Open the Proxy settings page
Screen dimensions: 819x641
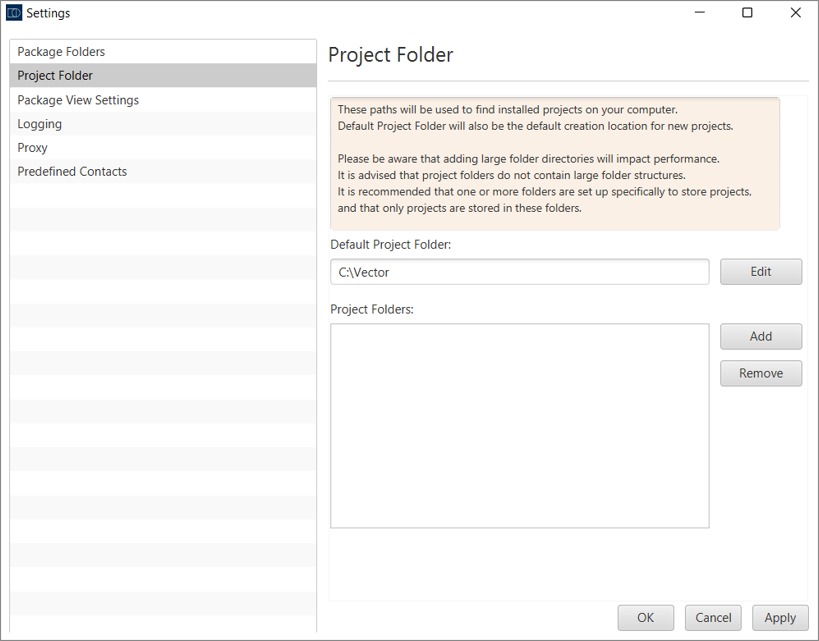pyautogui.click(x=163, y=148)
